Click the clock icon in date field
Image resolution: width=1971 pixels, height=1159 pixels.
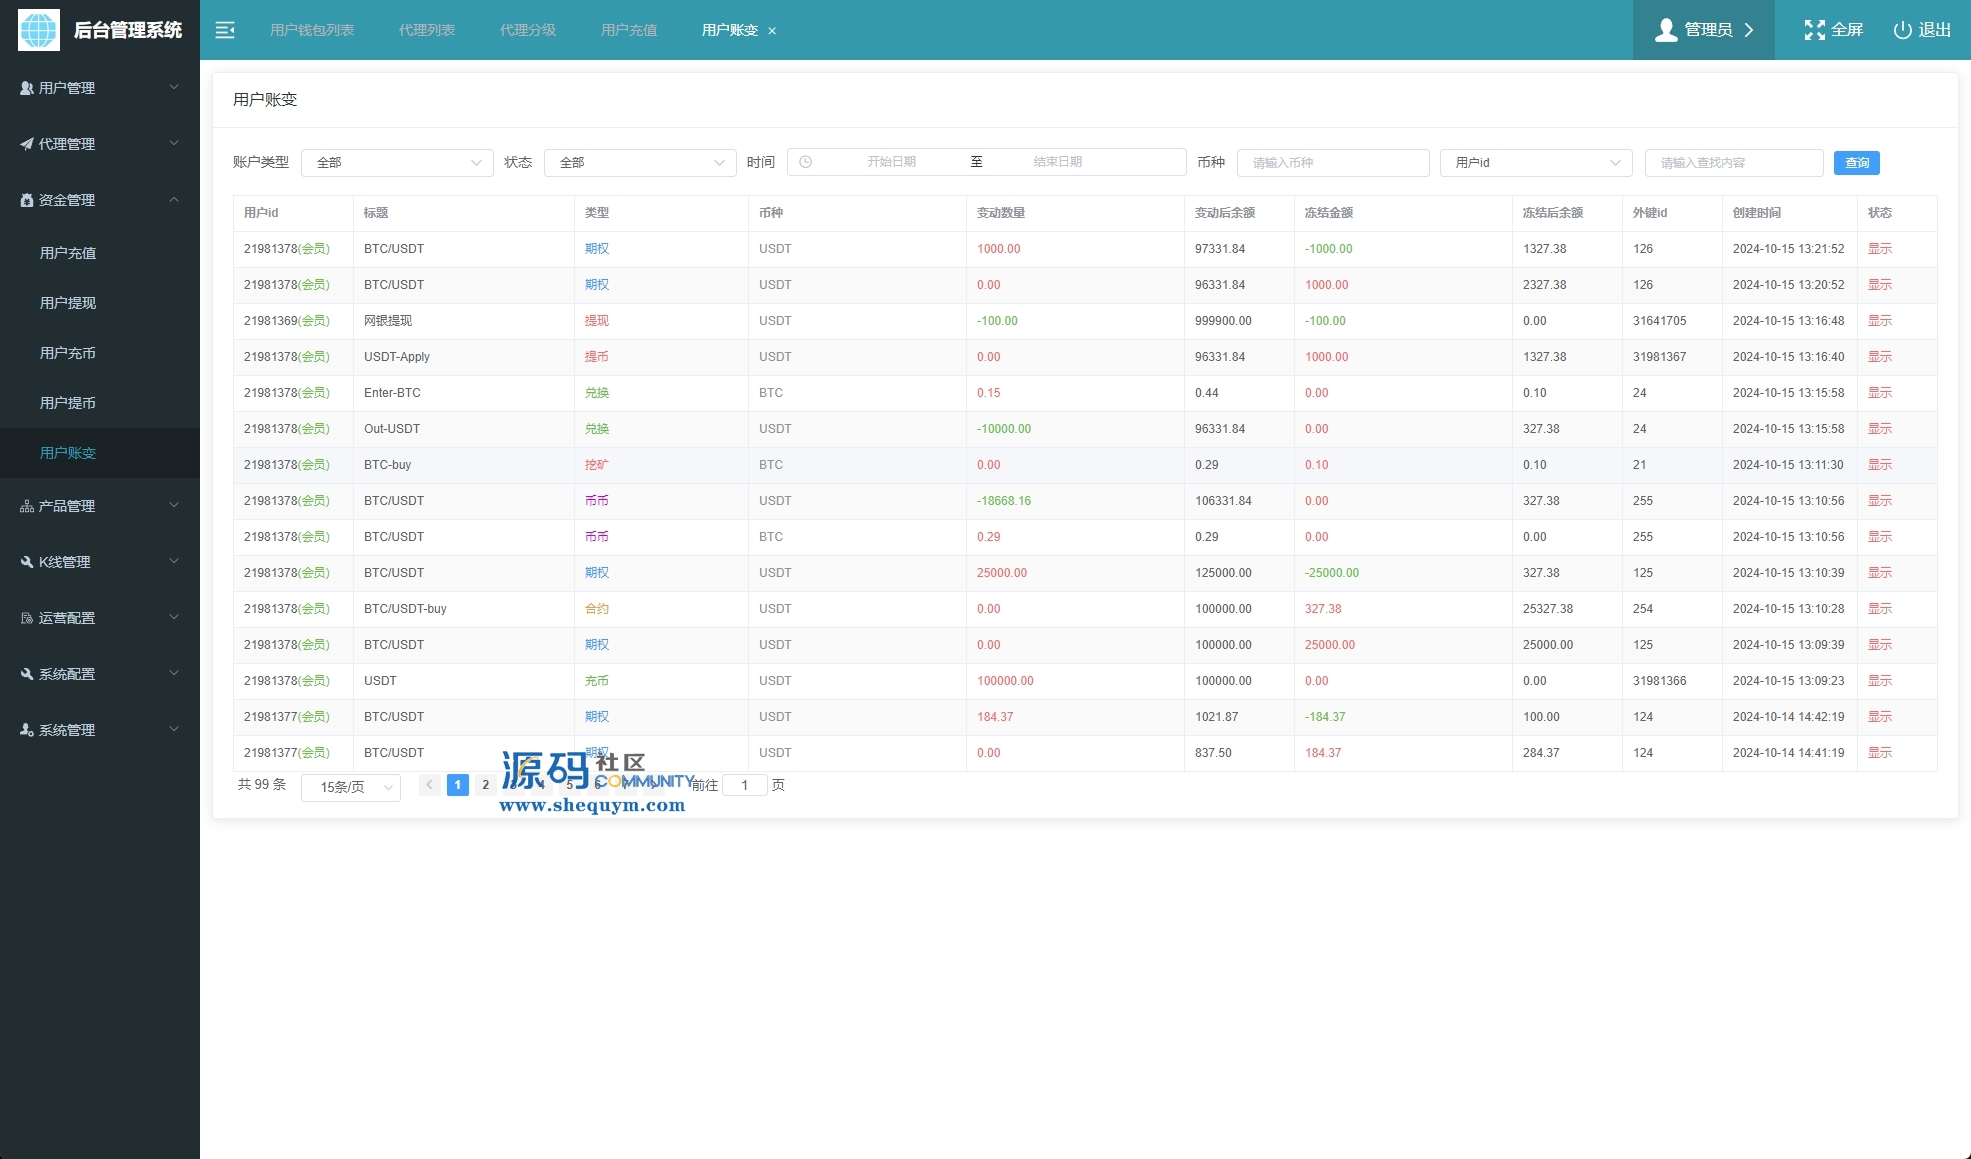(806, 162)
